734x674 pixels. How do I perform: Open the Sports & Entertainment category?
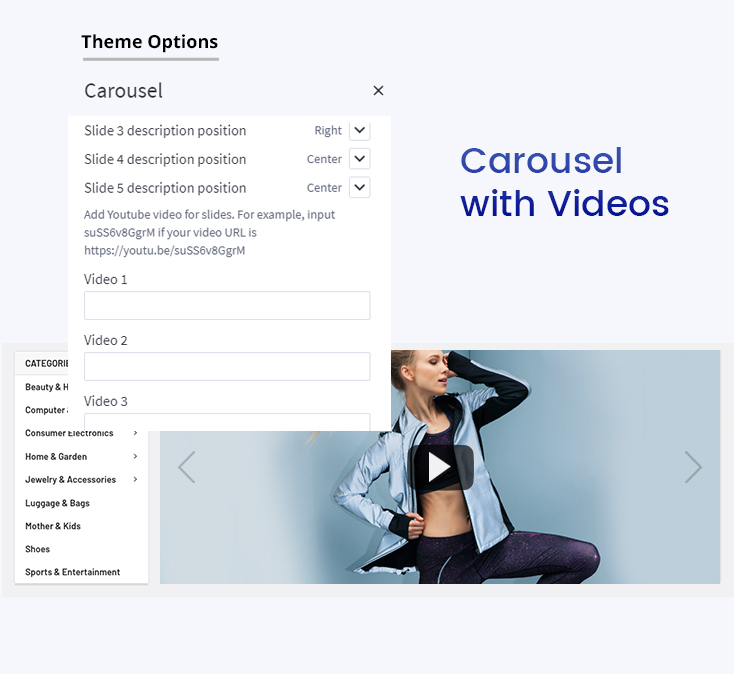pos(73,572)
